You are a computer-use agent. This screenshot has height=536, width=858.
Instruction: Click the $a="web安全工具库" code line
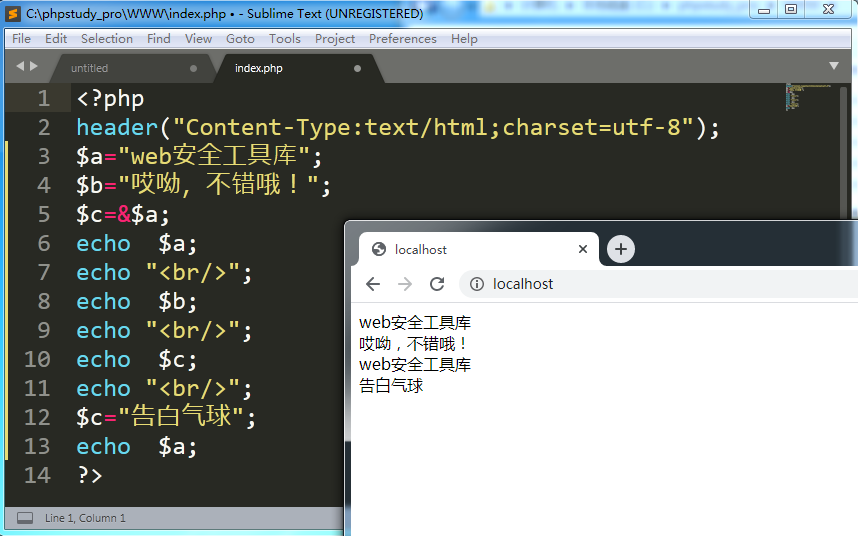pyautogui.click(x=199, y=156)
